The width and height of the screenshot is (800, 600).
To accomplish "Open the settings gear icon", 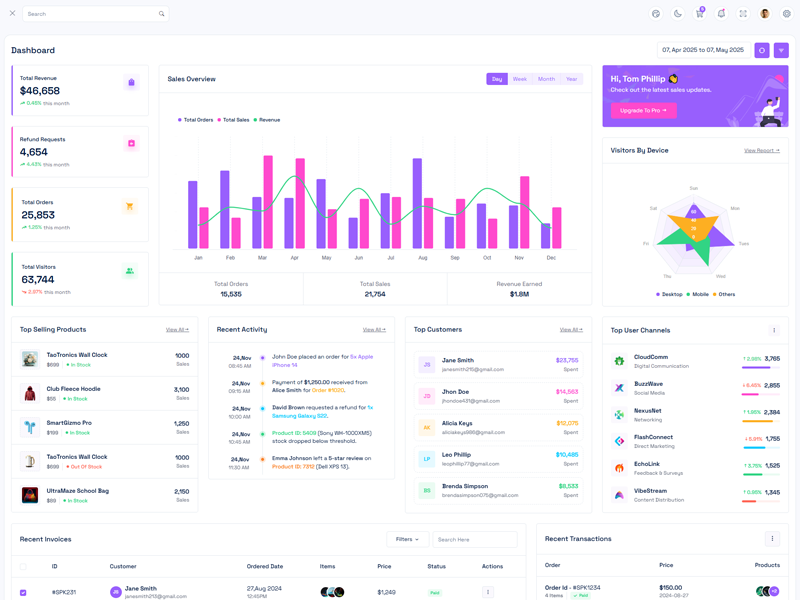I will (x=787, y=14).
